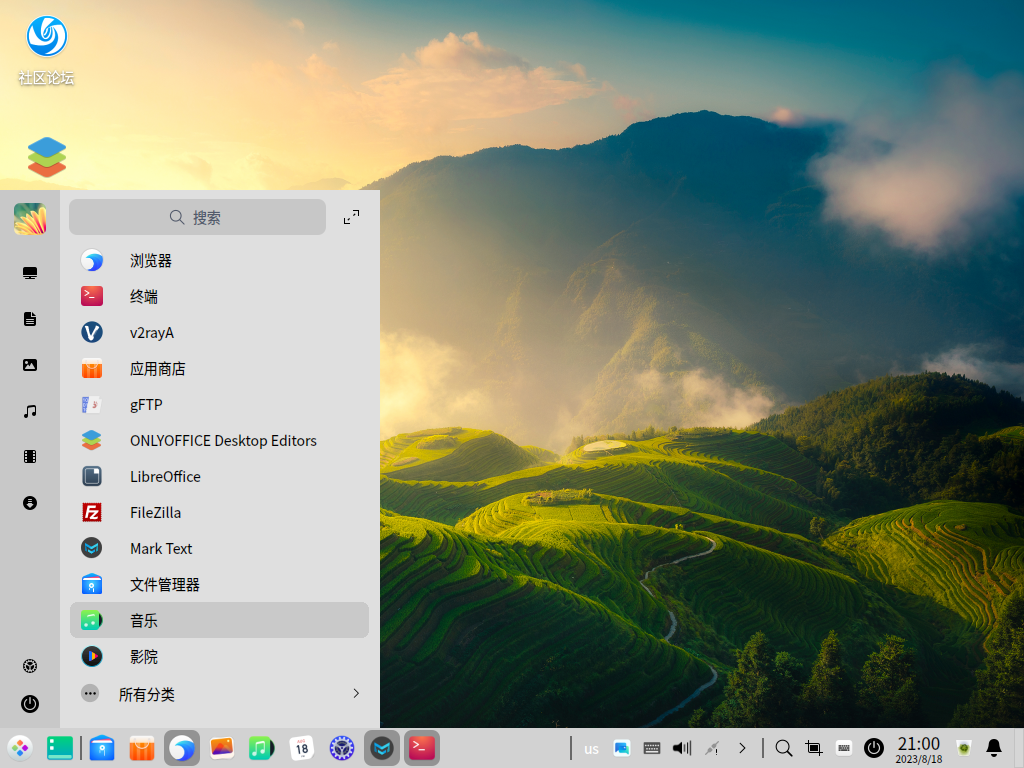This screenshot has height=768, width=1024.
Task: Open global search magnifier in the dock
Action: click(784, 748)
